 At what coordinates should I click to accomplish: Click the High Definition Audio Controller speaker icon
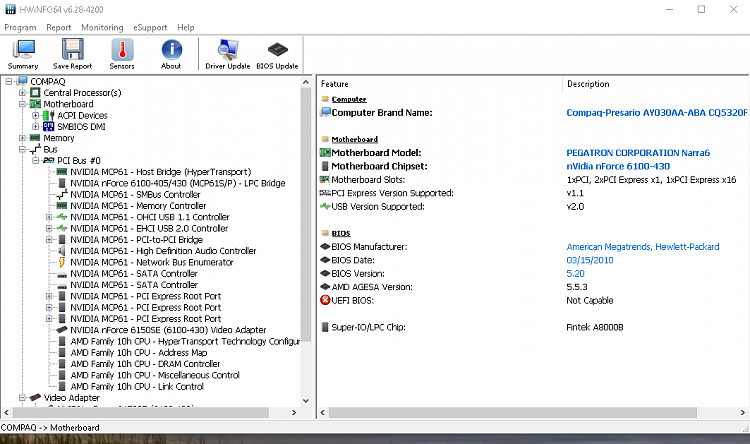tap(62, 251)
